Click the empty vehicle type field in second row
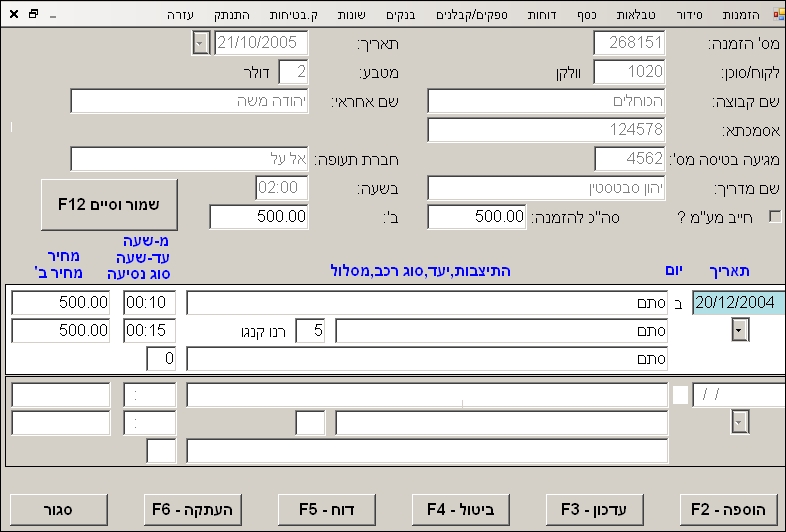Image resolution: width=786 pixels, height=532 pixels. click(x=310, y=423)
